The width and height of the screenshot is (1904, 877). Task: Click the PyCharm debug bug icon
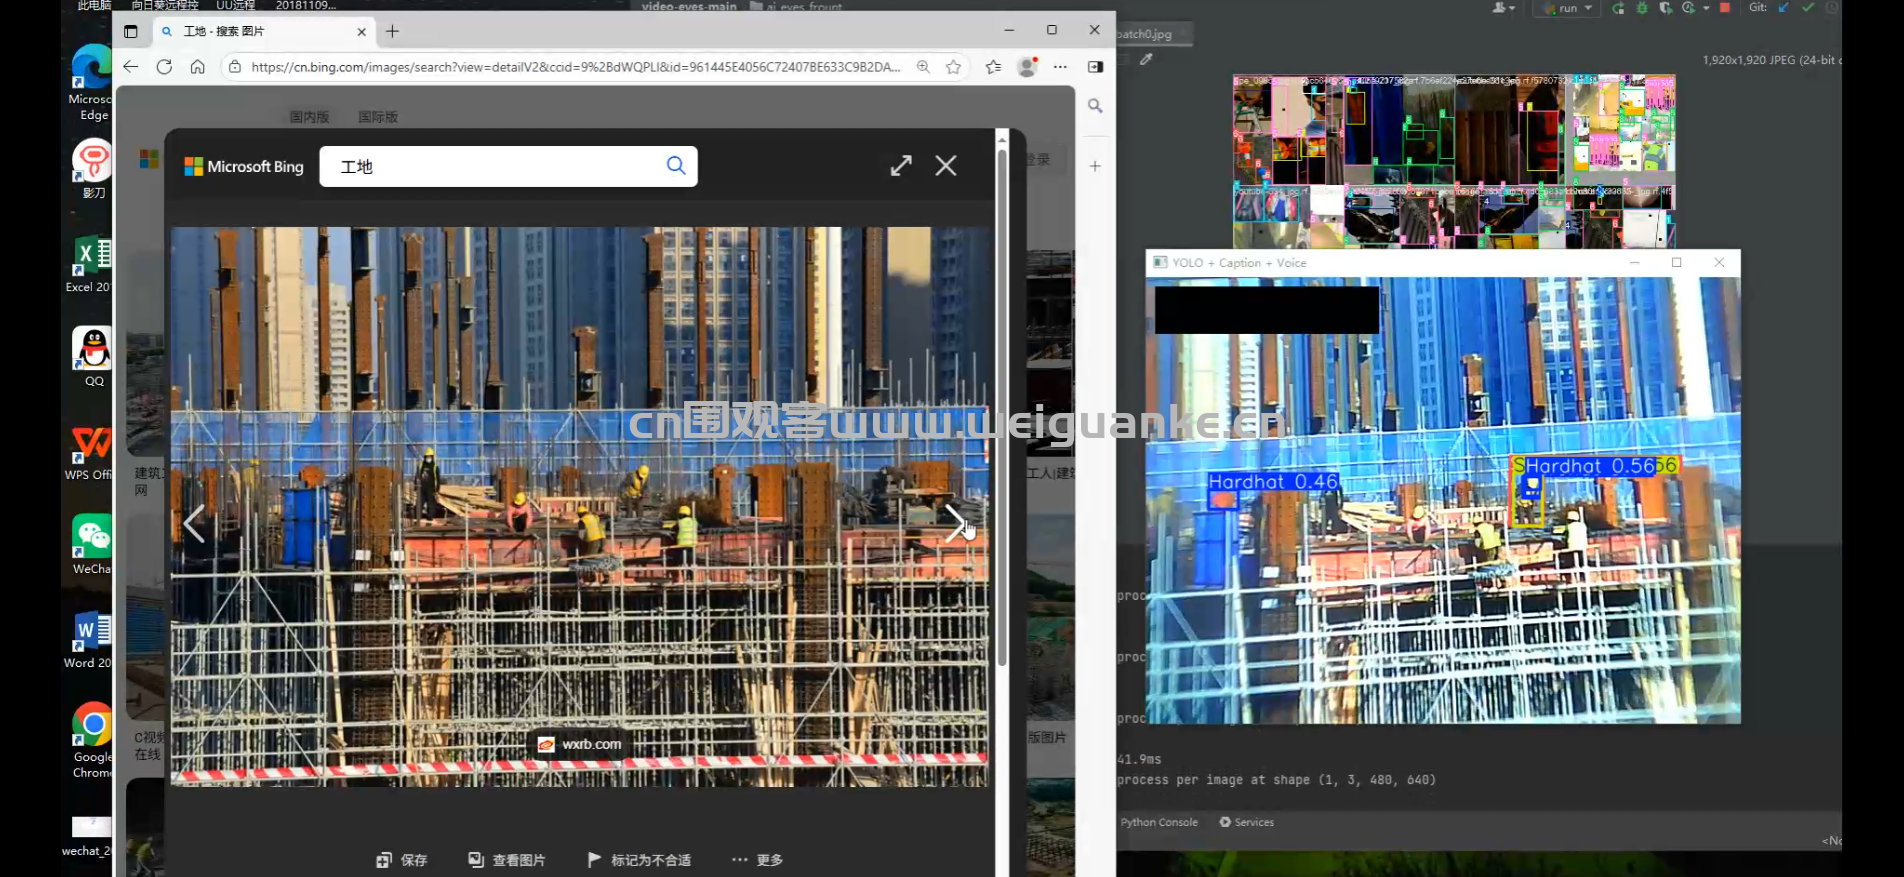click(x=1641, y=8)
